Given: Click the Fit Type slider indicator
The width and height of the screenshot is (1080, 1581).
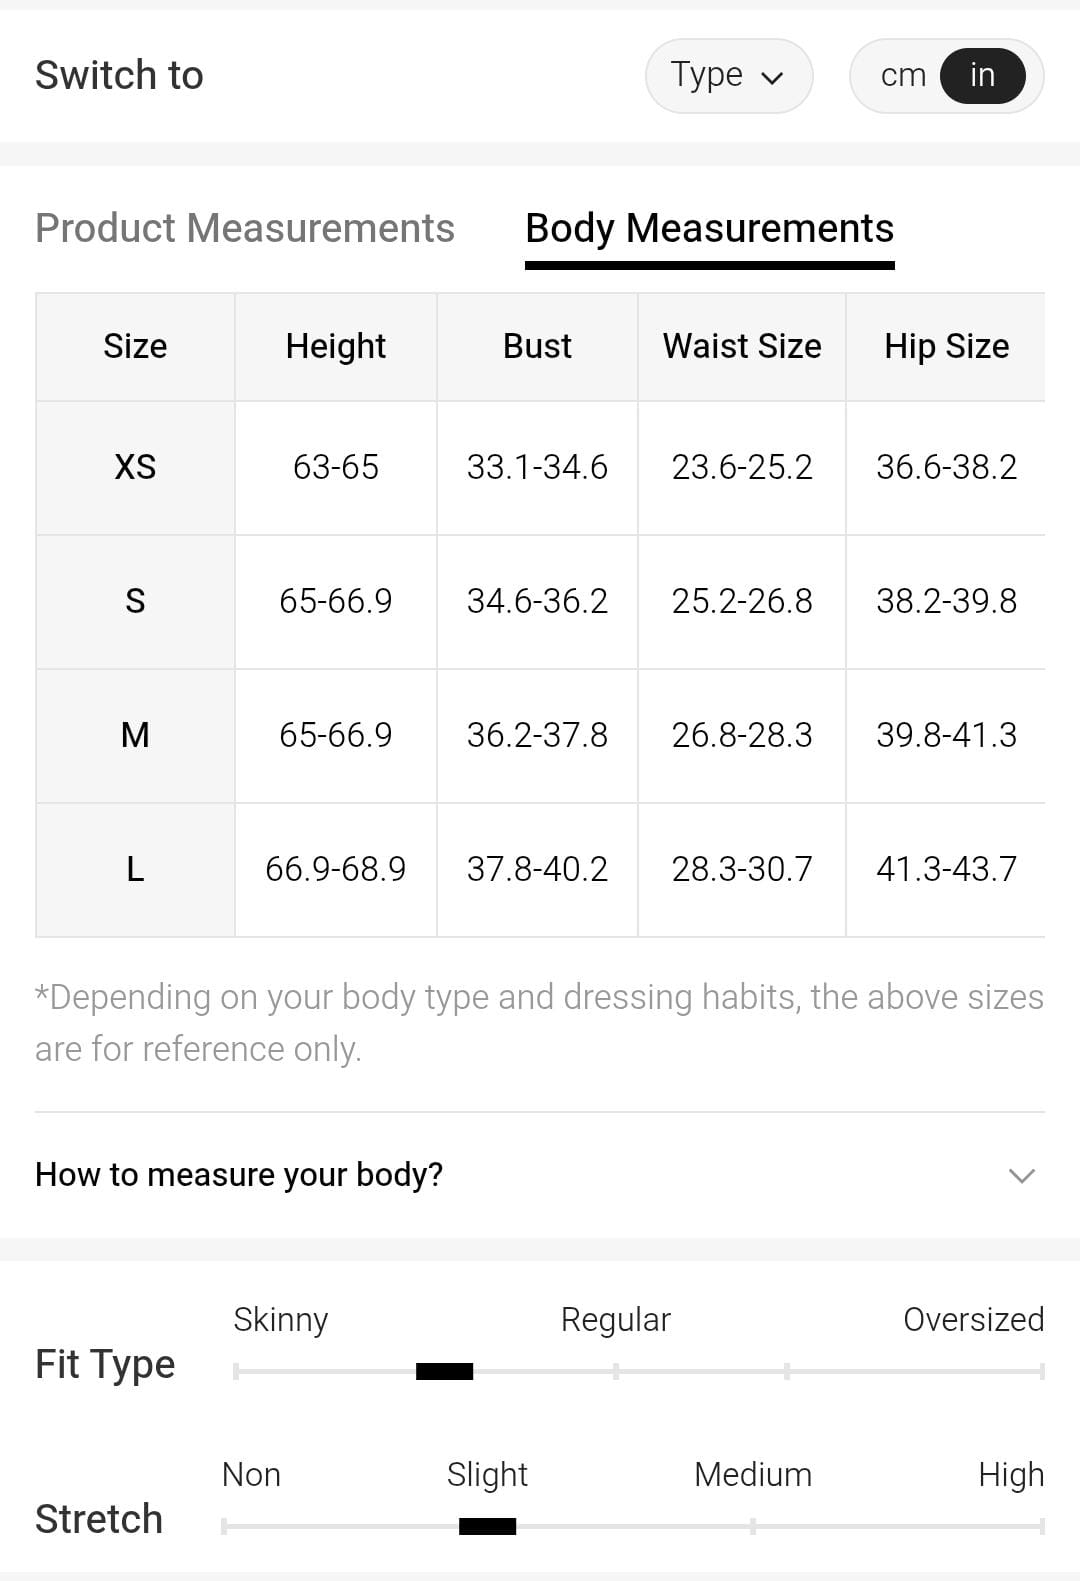Looking at the screenshot, I should (444, 1371).
